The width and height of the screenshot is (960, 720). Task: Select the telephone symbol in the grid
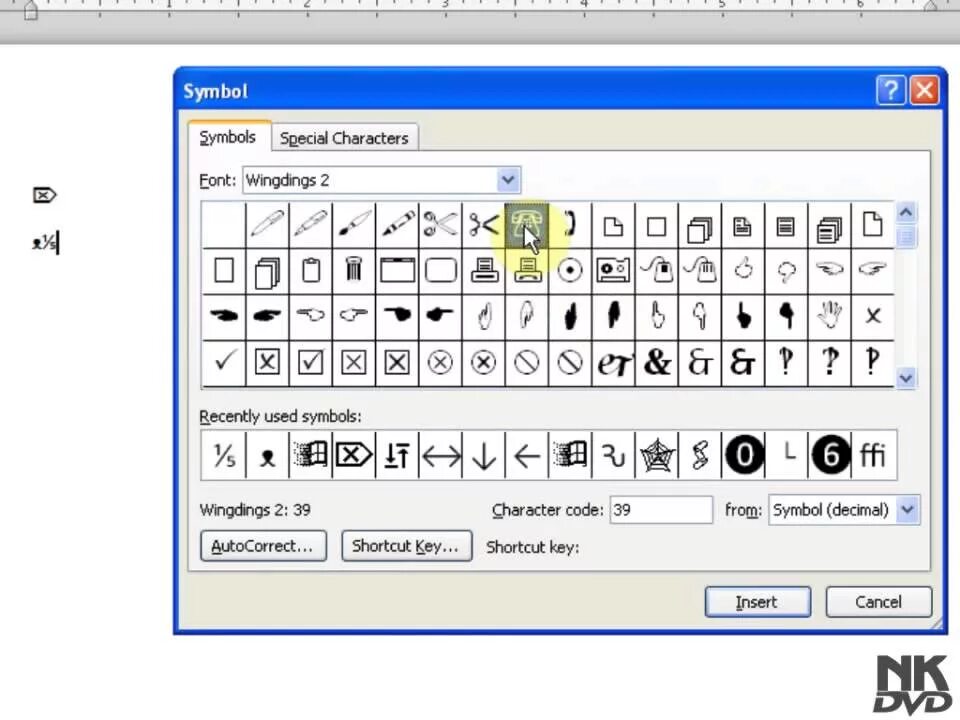(x=527, y=225)
